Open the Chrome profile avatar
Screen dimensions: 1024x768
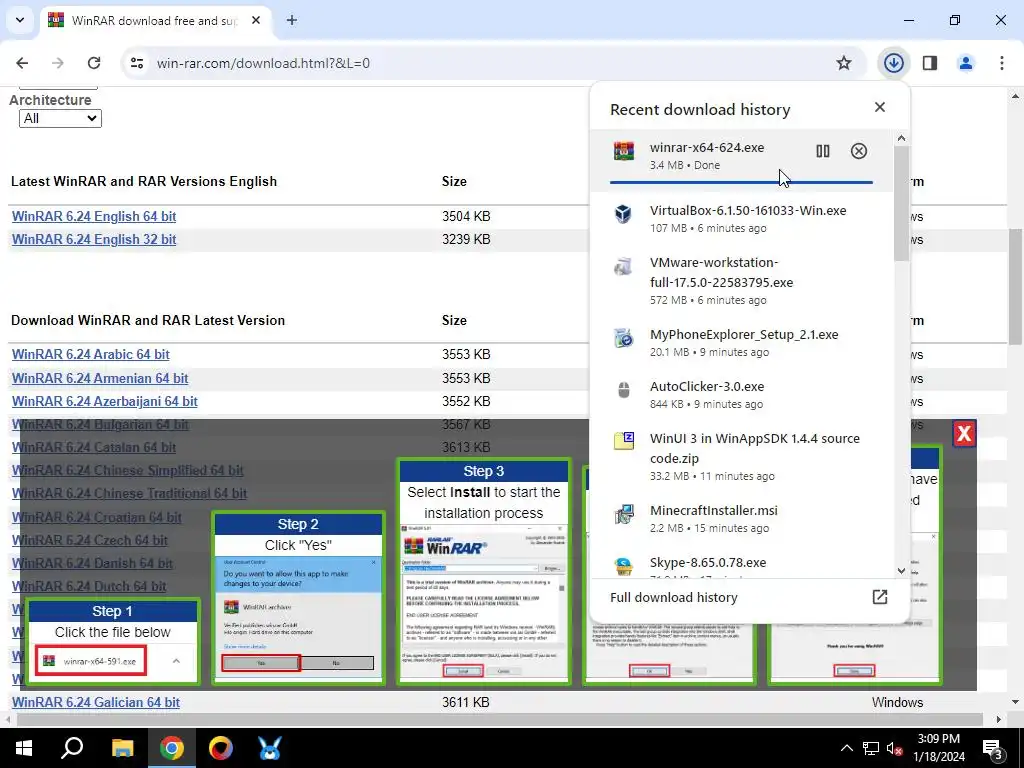click(x=966, y=63)
